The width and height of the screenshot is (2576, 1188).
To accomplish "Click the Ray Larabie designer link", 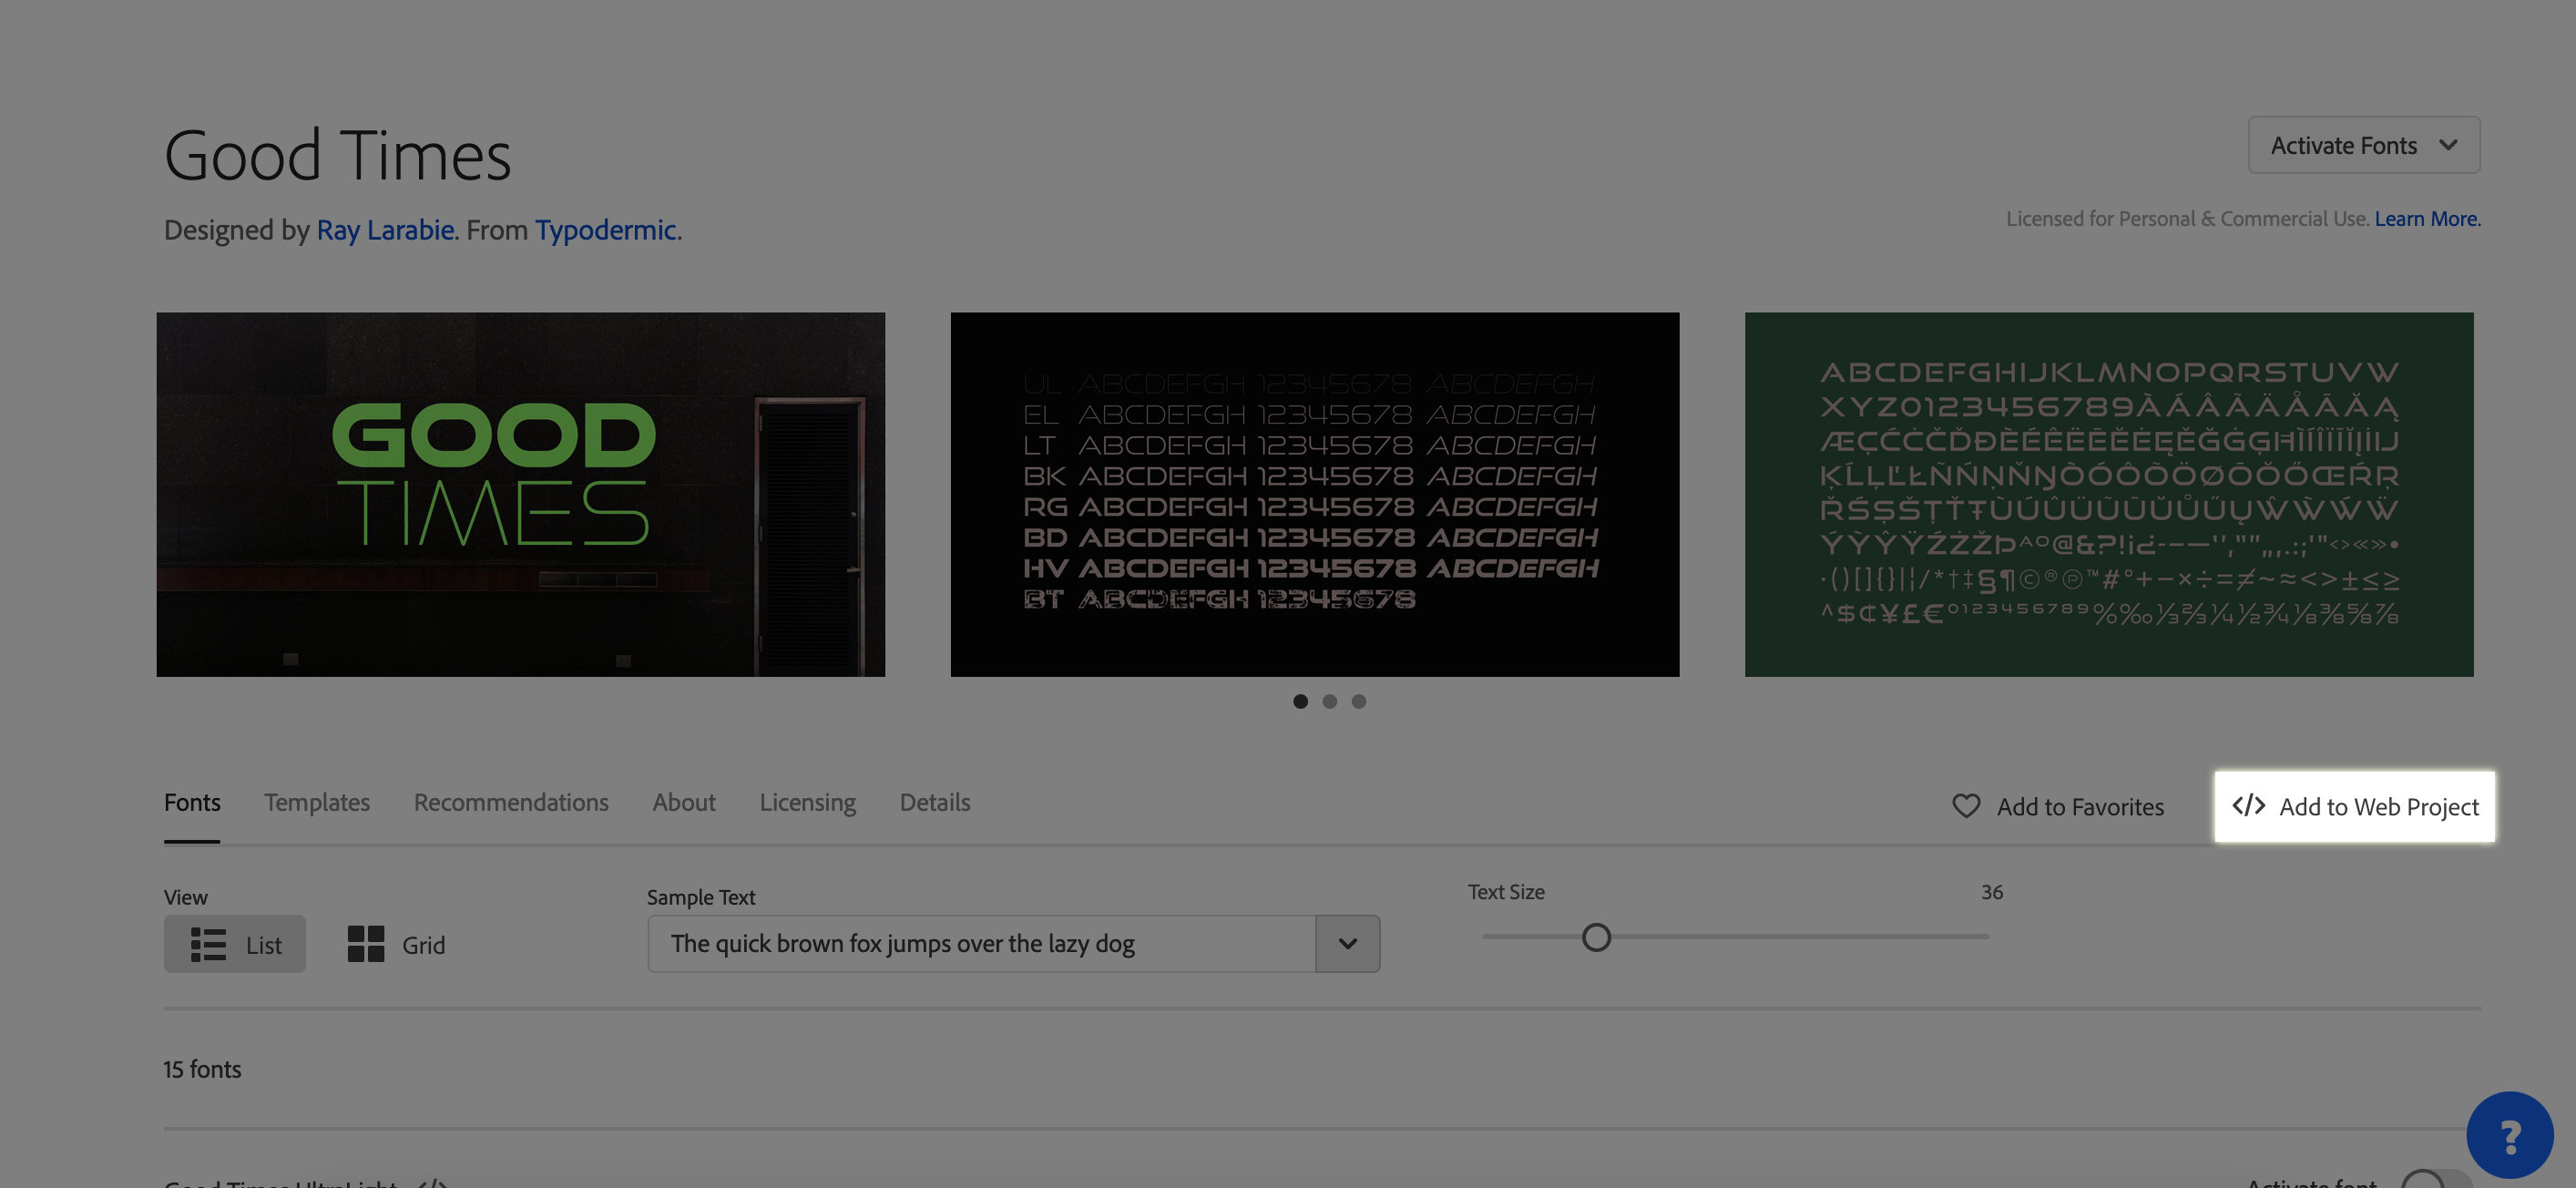I will point(384,227).
